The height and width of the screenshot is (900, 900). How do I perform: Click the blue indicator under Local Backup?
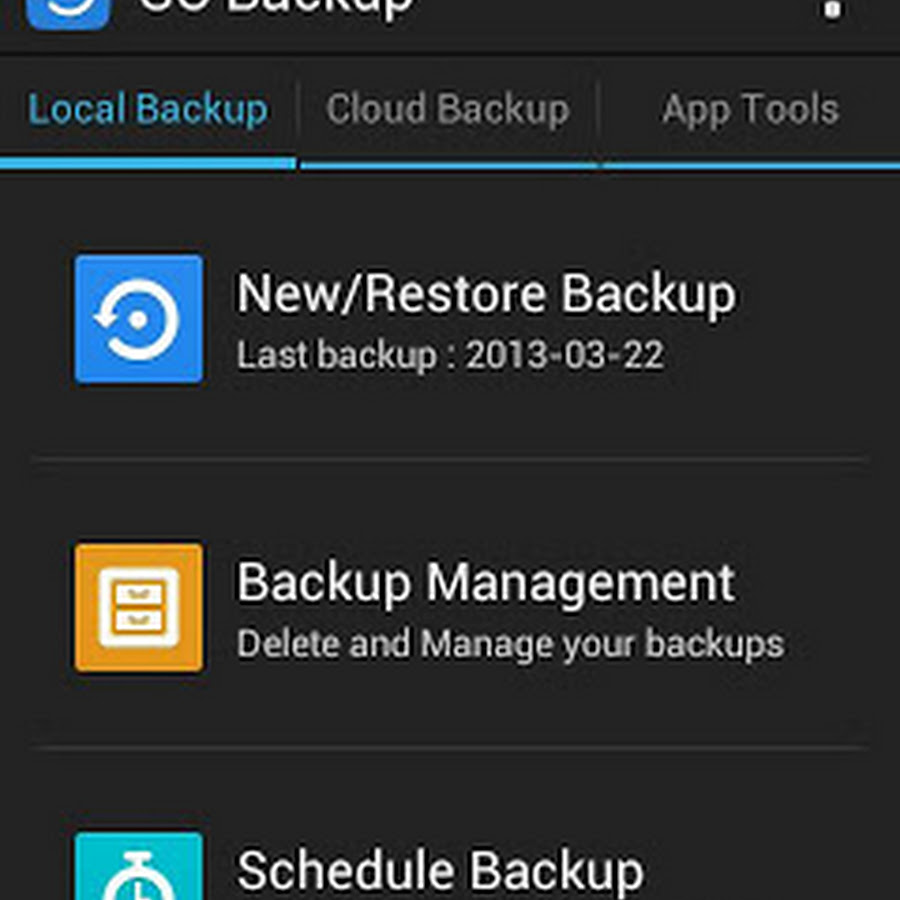[148, 163]
